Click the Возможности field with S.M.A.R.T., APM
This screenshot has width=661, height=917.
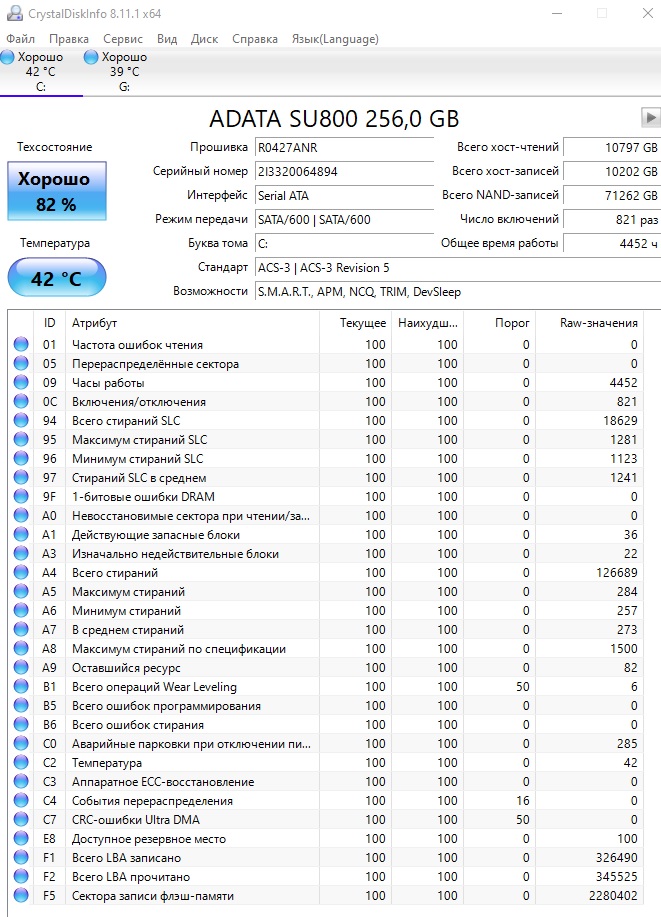[458, 291]
